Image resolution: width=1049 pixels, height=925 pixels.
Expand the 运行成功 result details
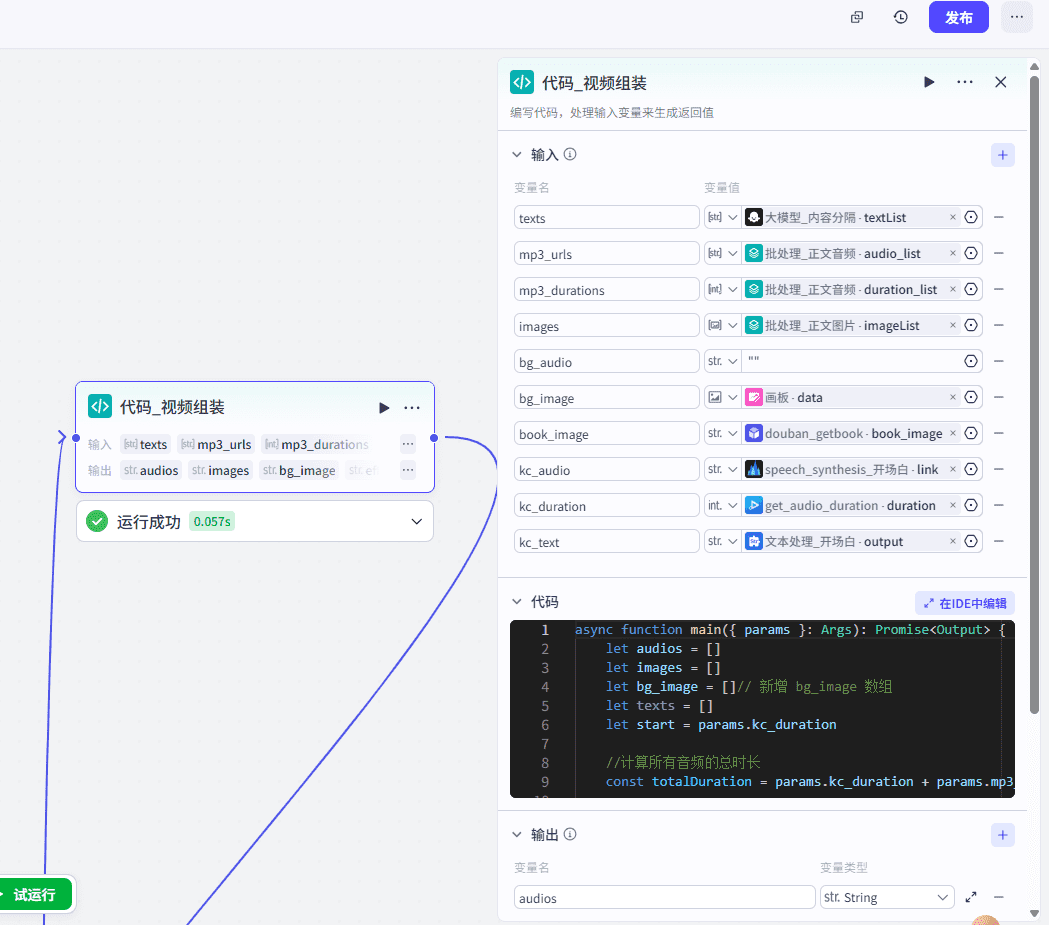tap(416, 521)
